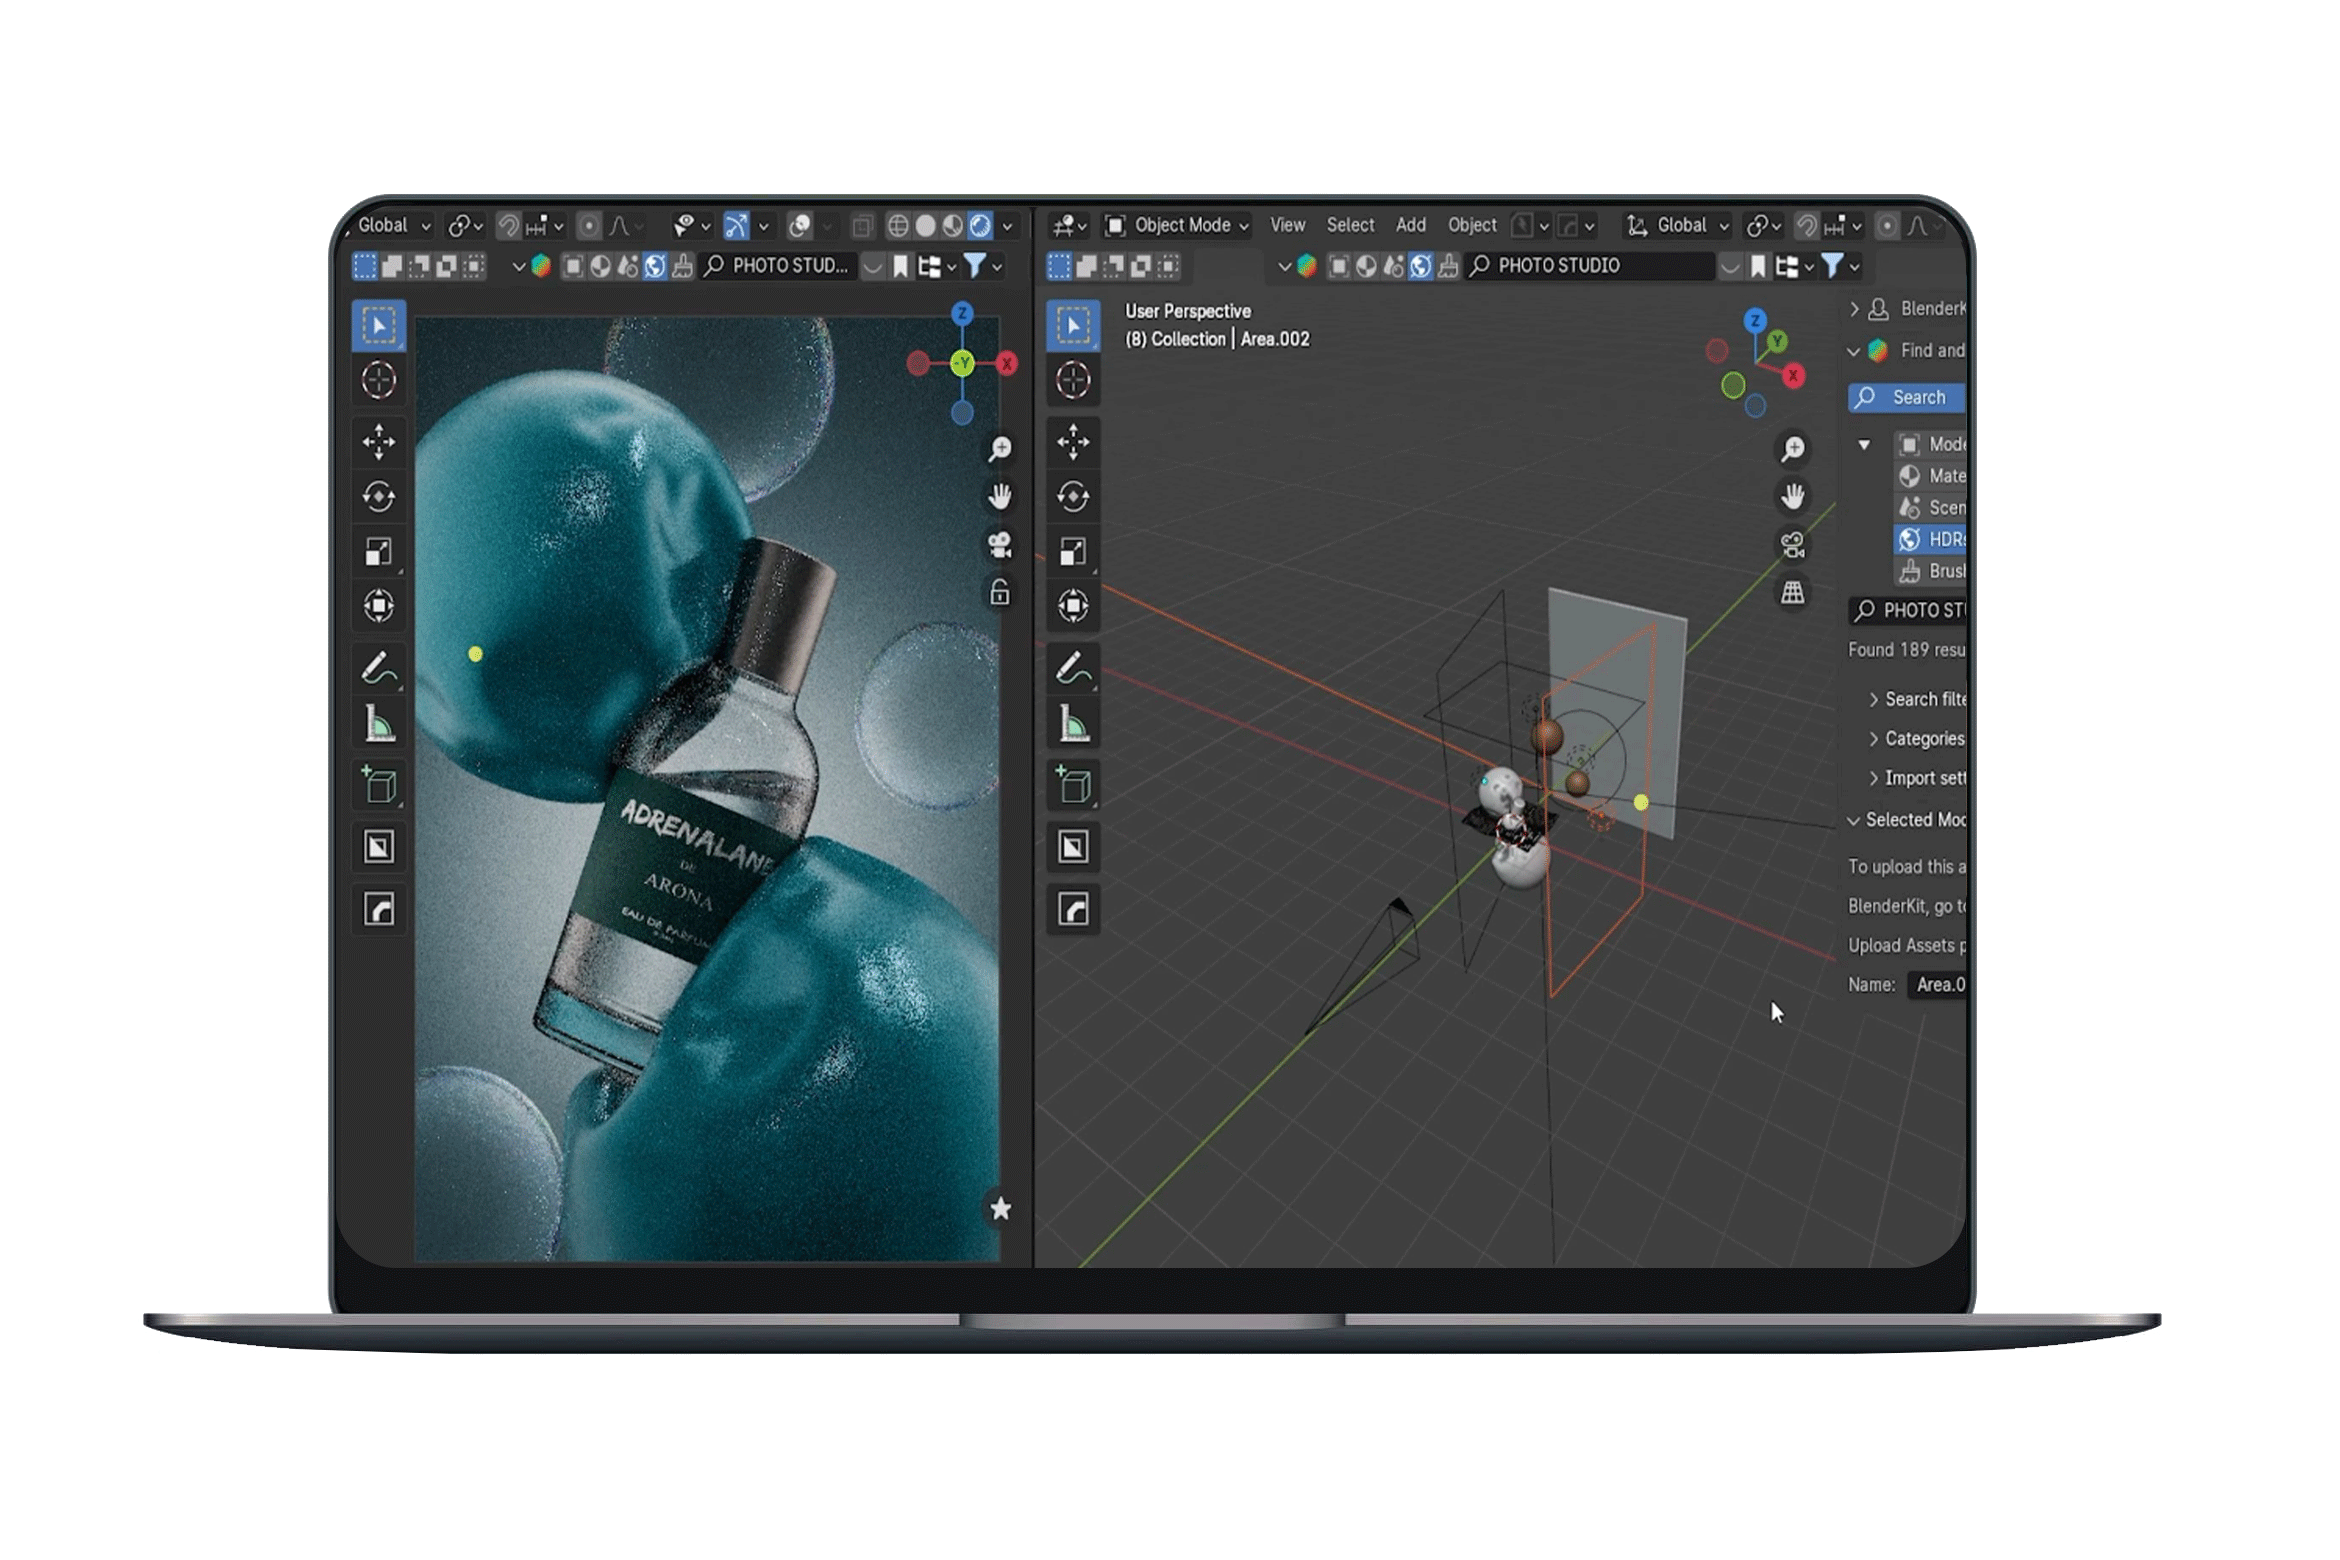2340x1560 pixels.
Task: Select the HDRs asset type entry
Action: 1930,540
